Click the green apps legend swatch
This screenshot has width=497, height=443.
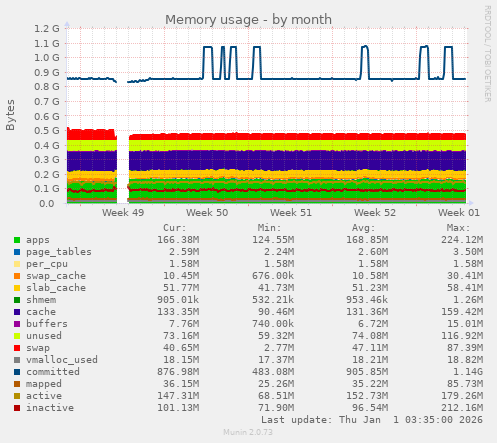pos(17,240)
